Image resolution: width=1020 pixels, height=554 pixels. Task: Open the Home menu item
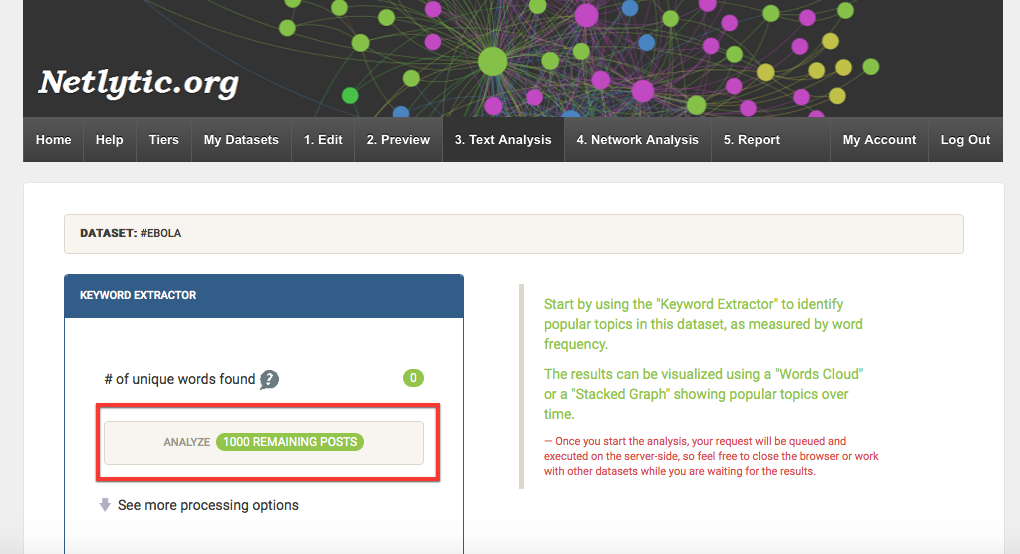[x=53, y=140]
